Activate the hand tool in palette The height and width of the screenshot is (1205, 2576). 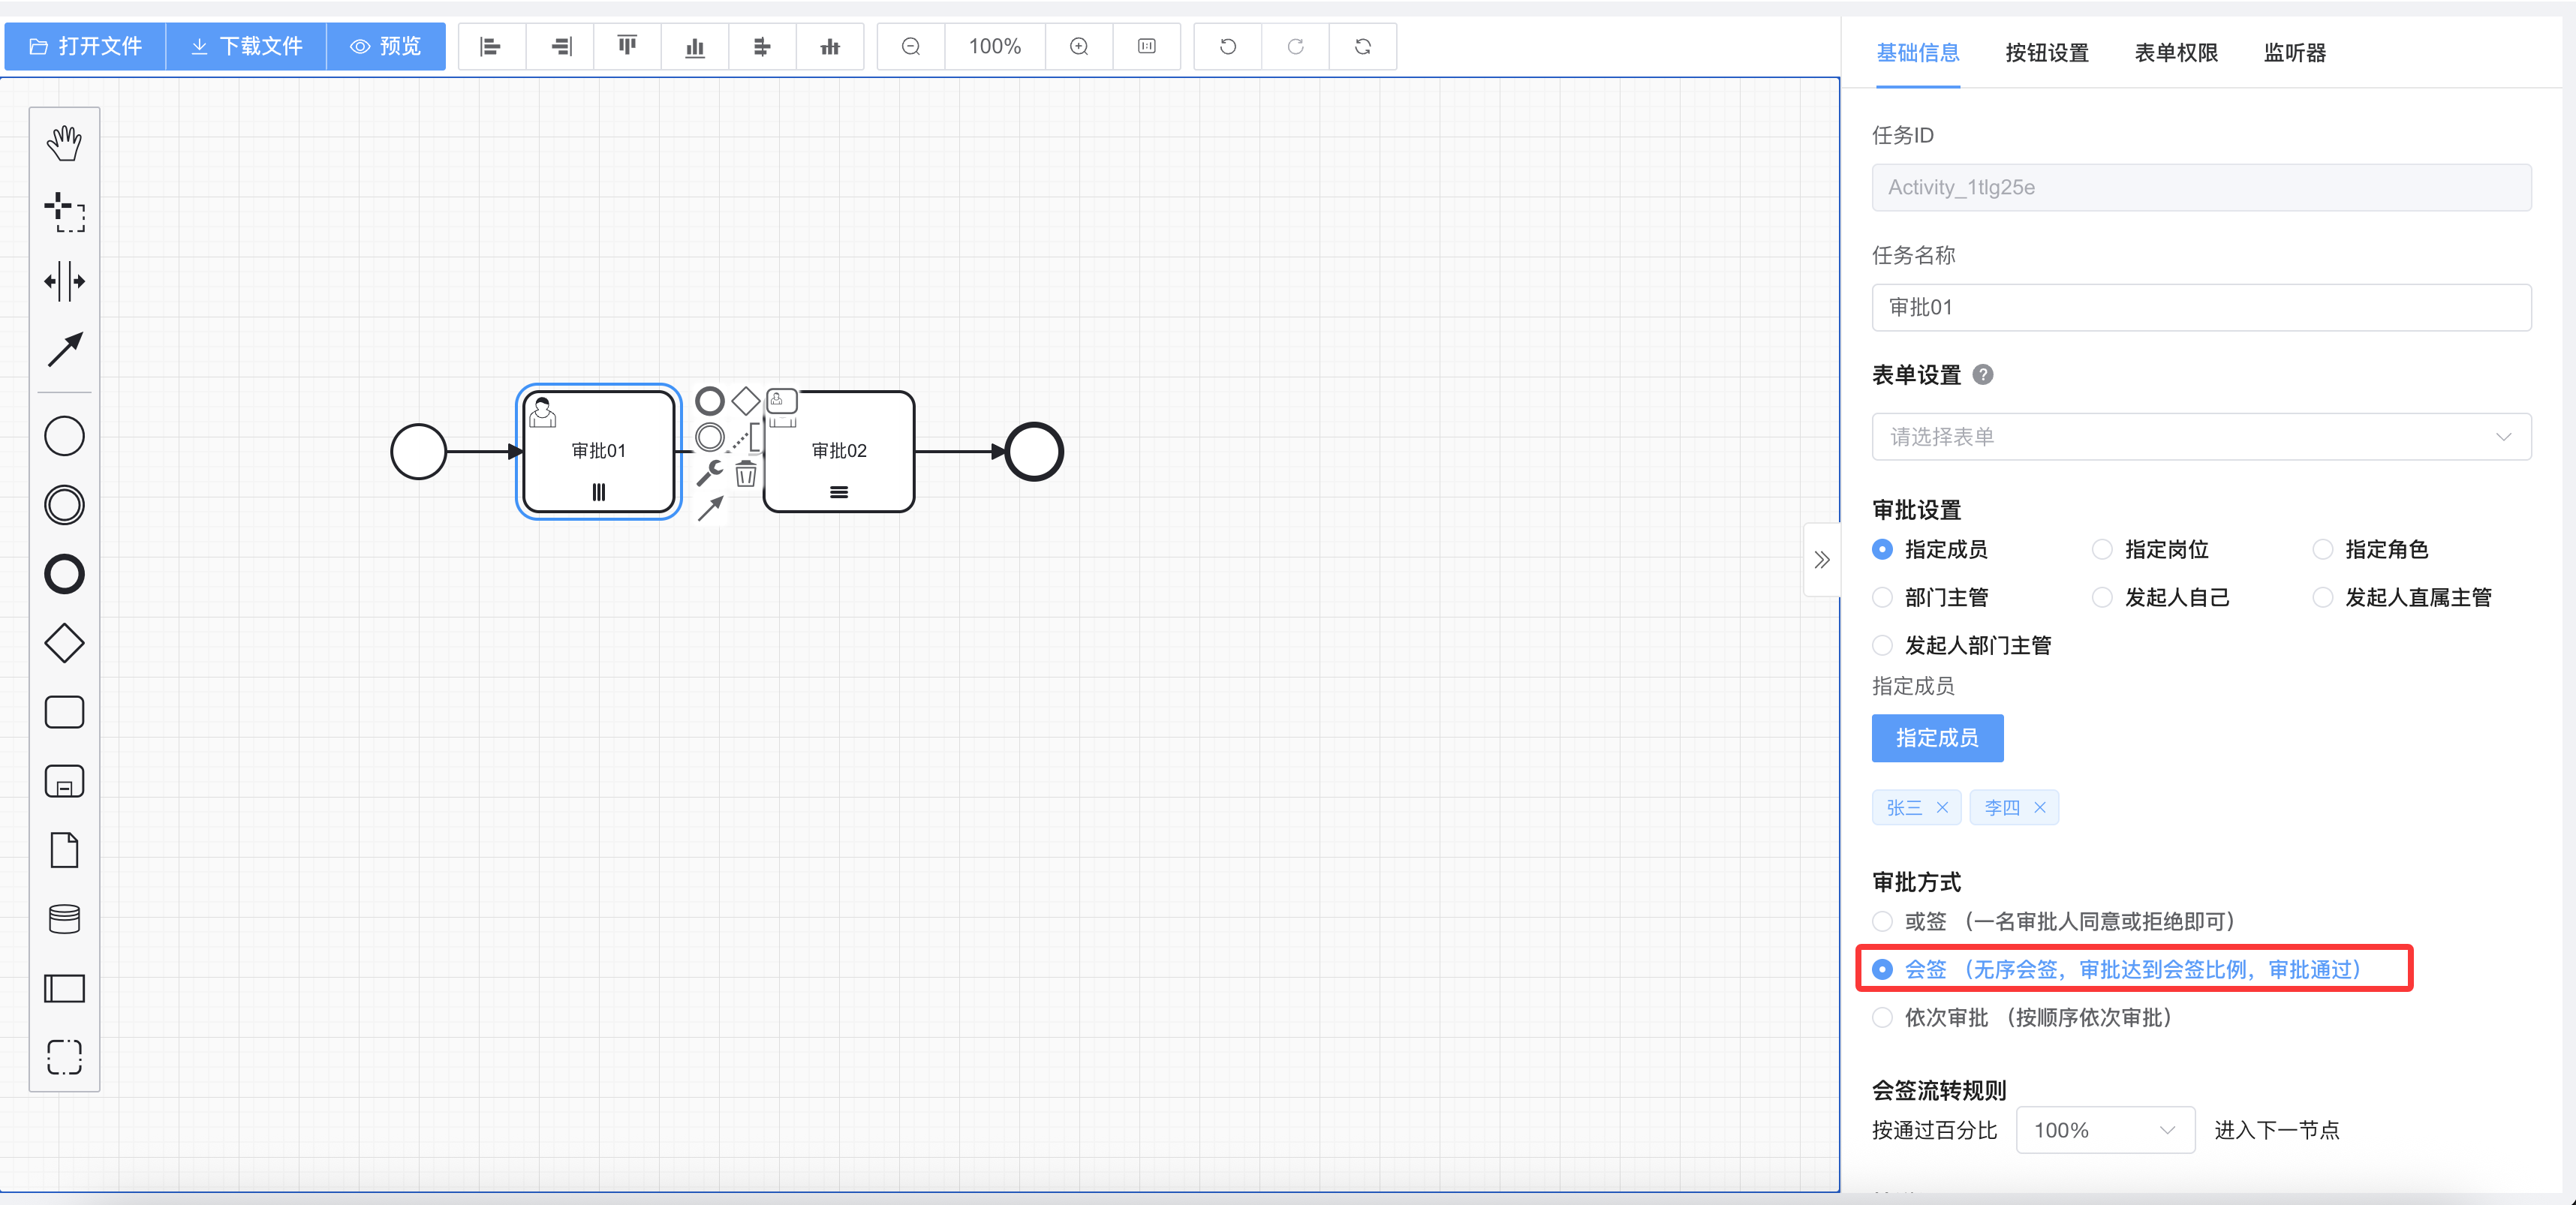point(64,142)
